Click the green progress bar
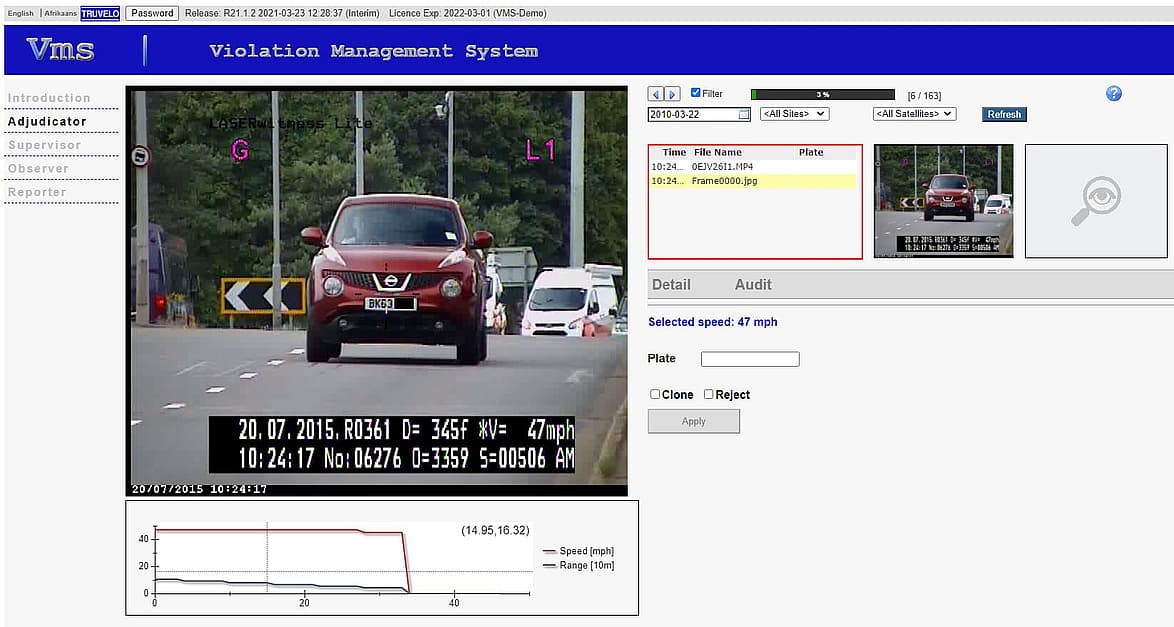 point(822,94)
